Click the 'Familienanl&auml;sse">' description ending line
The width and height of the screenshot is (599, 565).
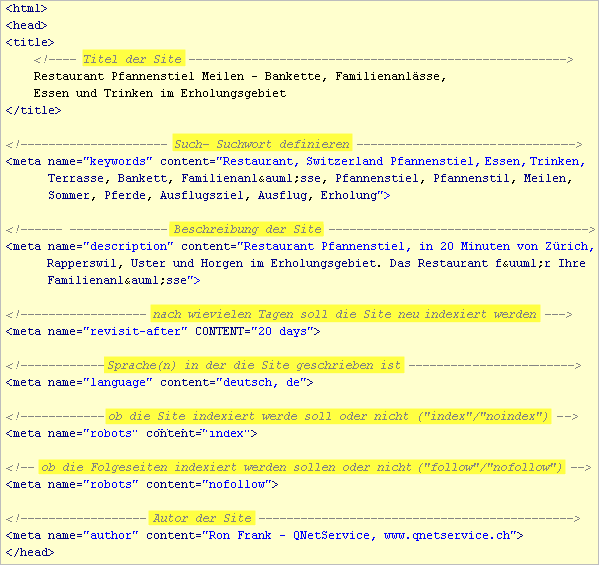[124, 280]
